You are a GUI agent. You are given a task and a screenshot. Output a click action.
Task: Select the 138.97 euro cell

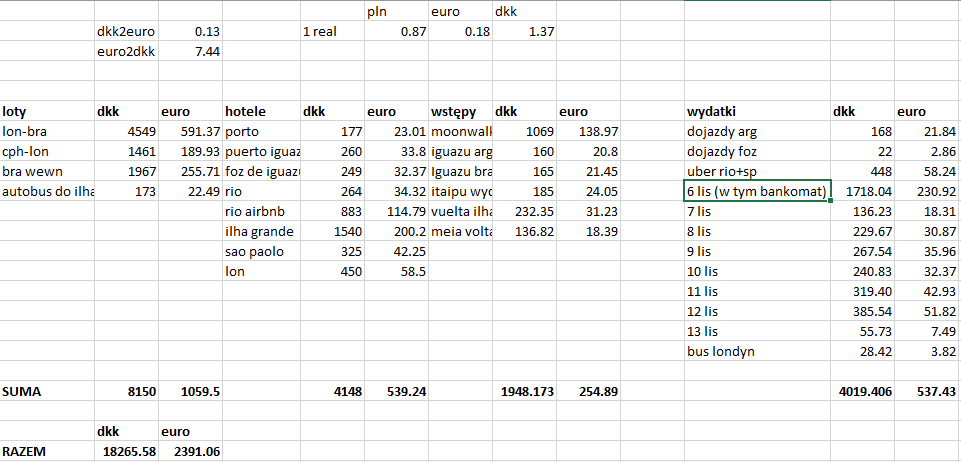tap(588, 131)
